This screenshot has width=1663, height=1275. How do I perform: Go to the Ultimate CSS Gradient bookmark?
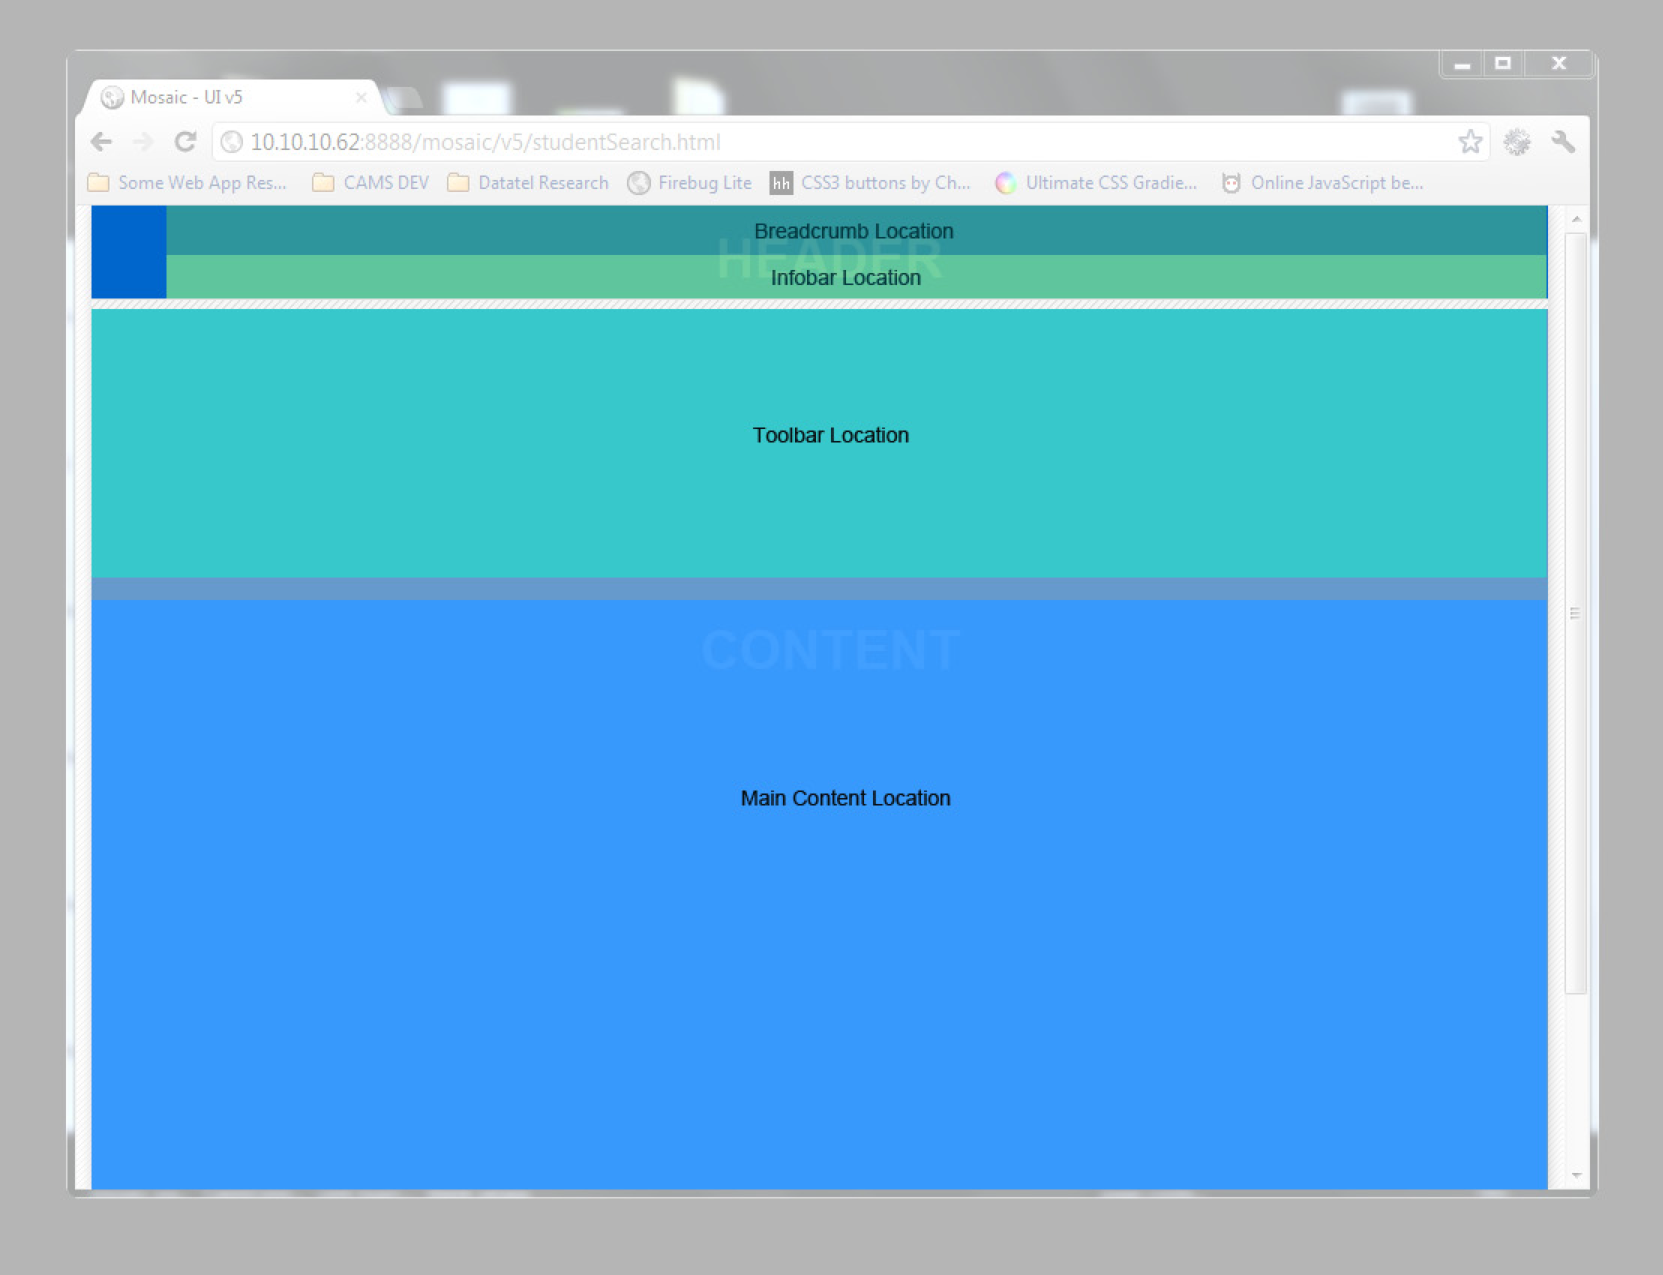tap(1096, 183)
